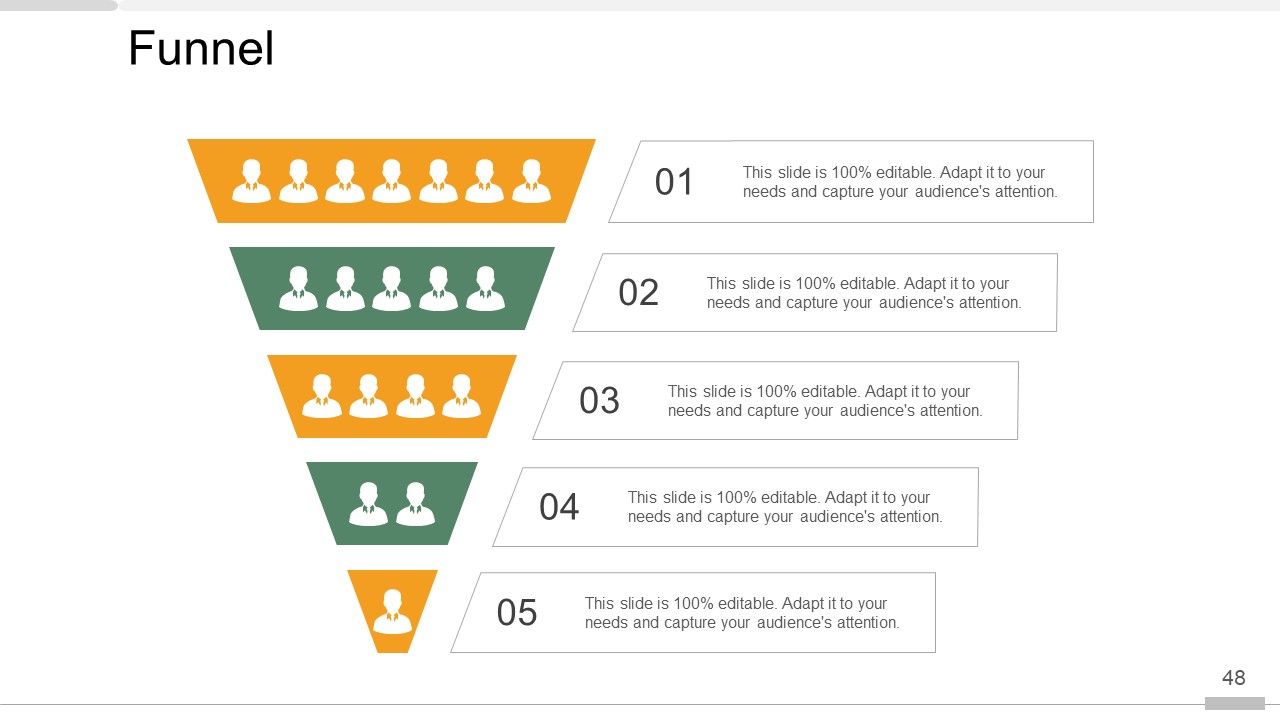Select the leftmost person icon in the top orange tier

click(251, 182)
